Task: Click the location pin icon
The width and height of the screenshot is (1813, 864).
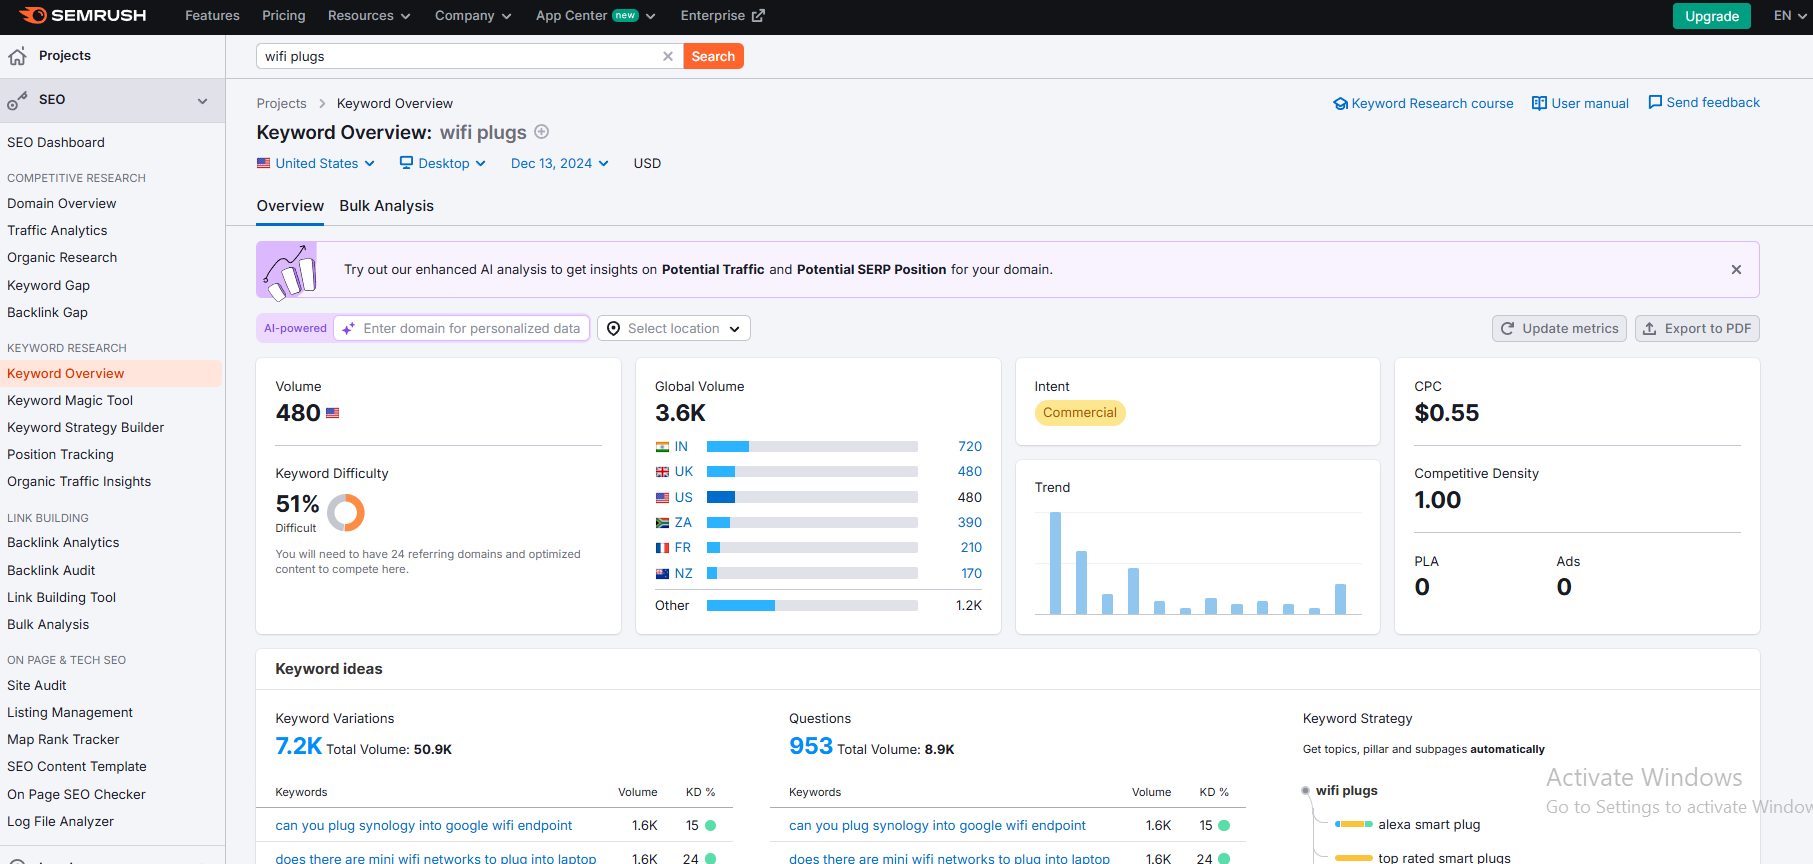Action: (x=614, y=328)
